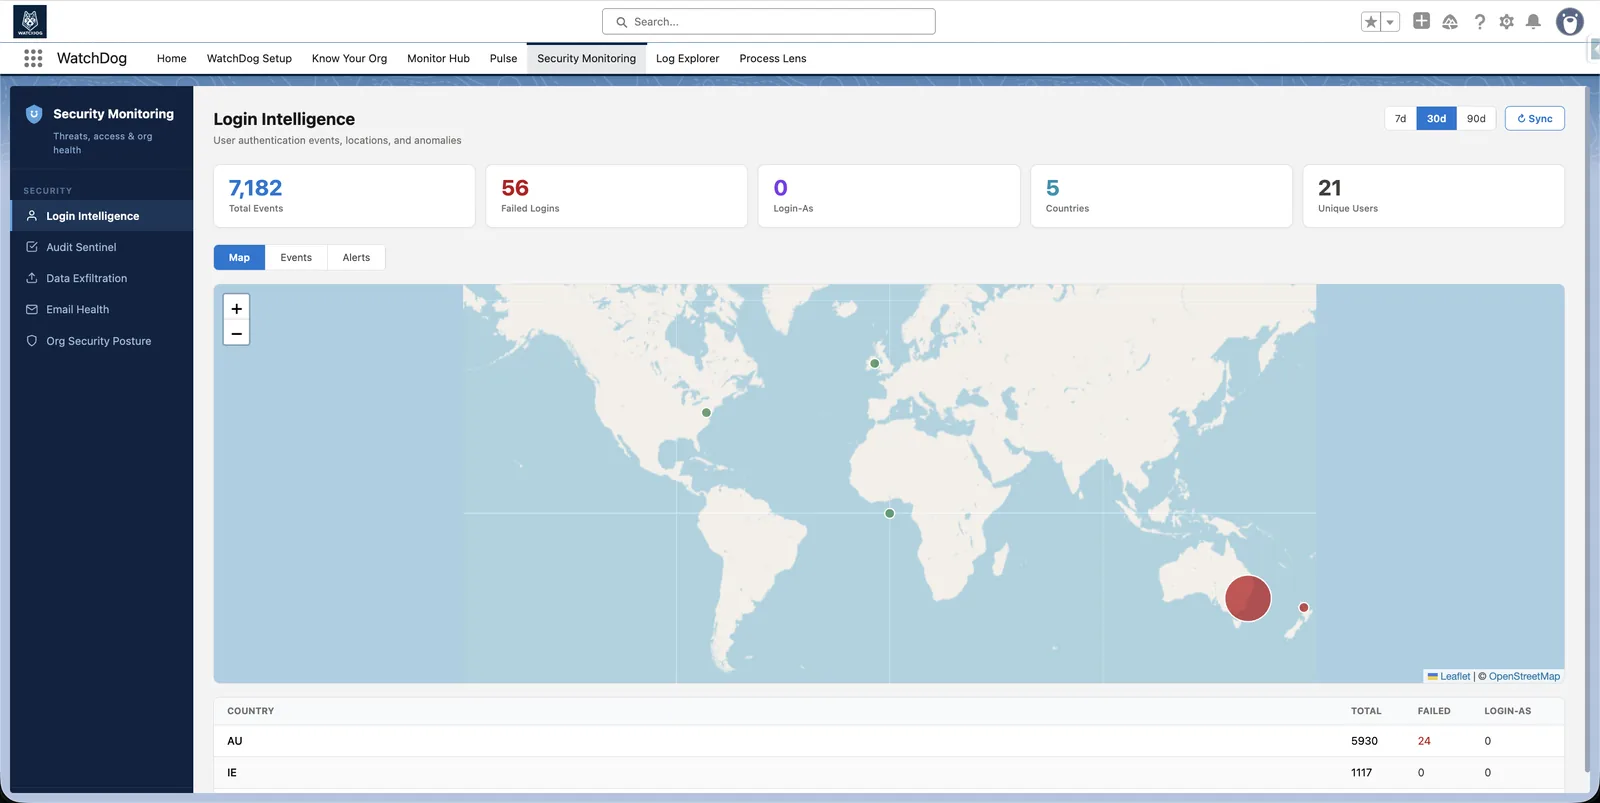Select Login Intelligence in sidebar
This screenshot has width=1600, height=803.
pos(101,216)
